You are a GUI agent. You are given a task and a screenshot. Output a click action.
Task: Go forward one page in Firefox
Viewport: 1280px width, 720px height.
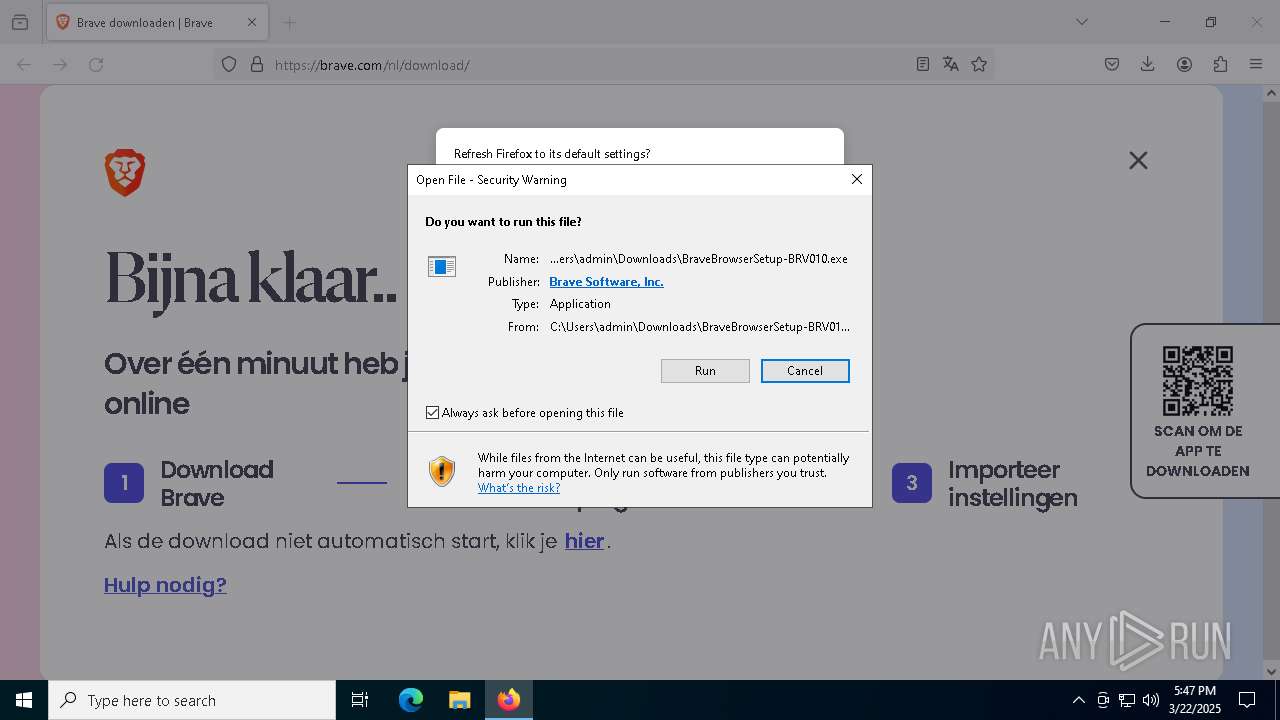click(x=60, y=65)
